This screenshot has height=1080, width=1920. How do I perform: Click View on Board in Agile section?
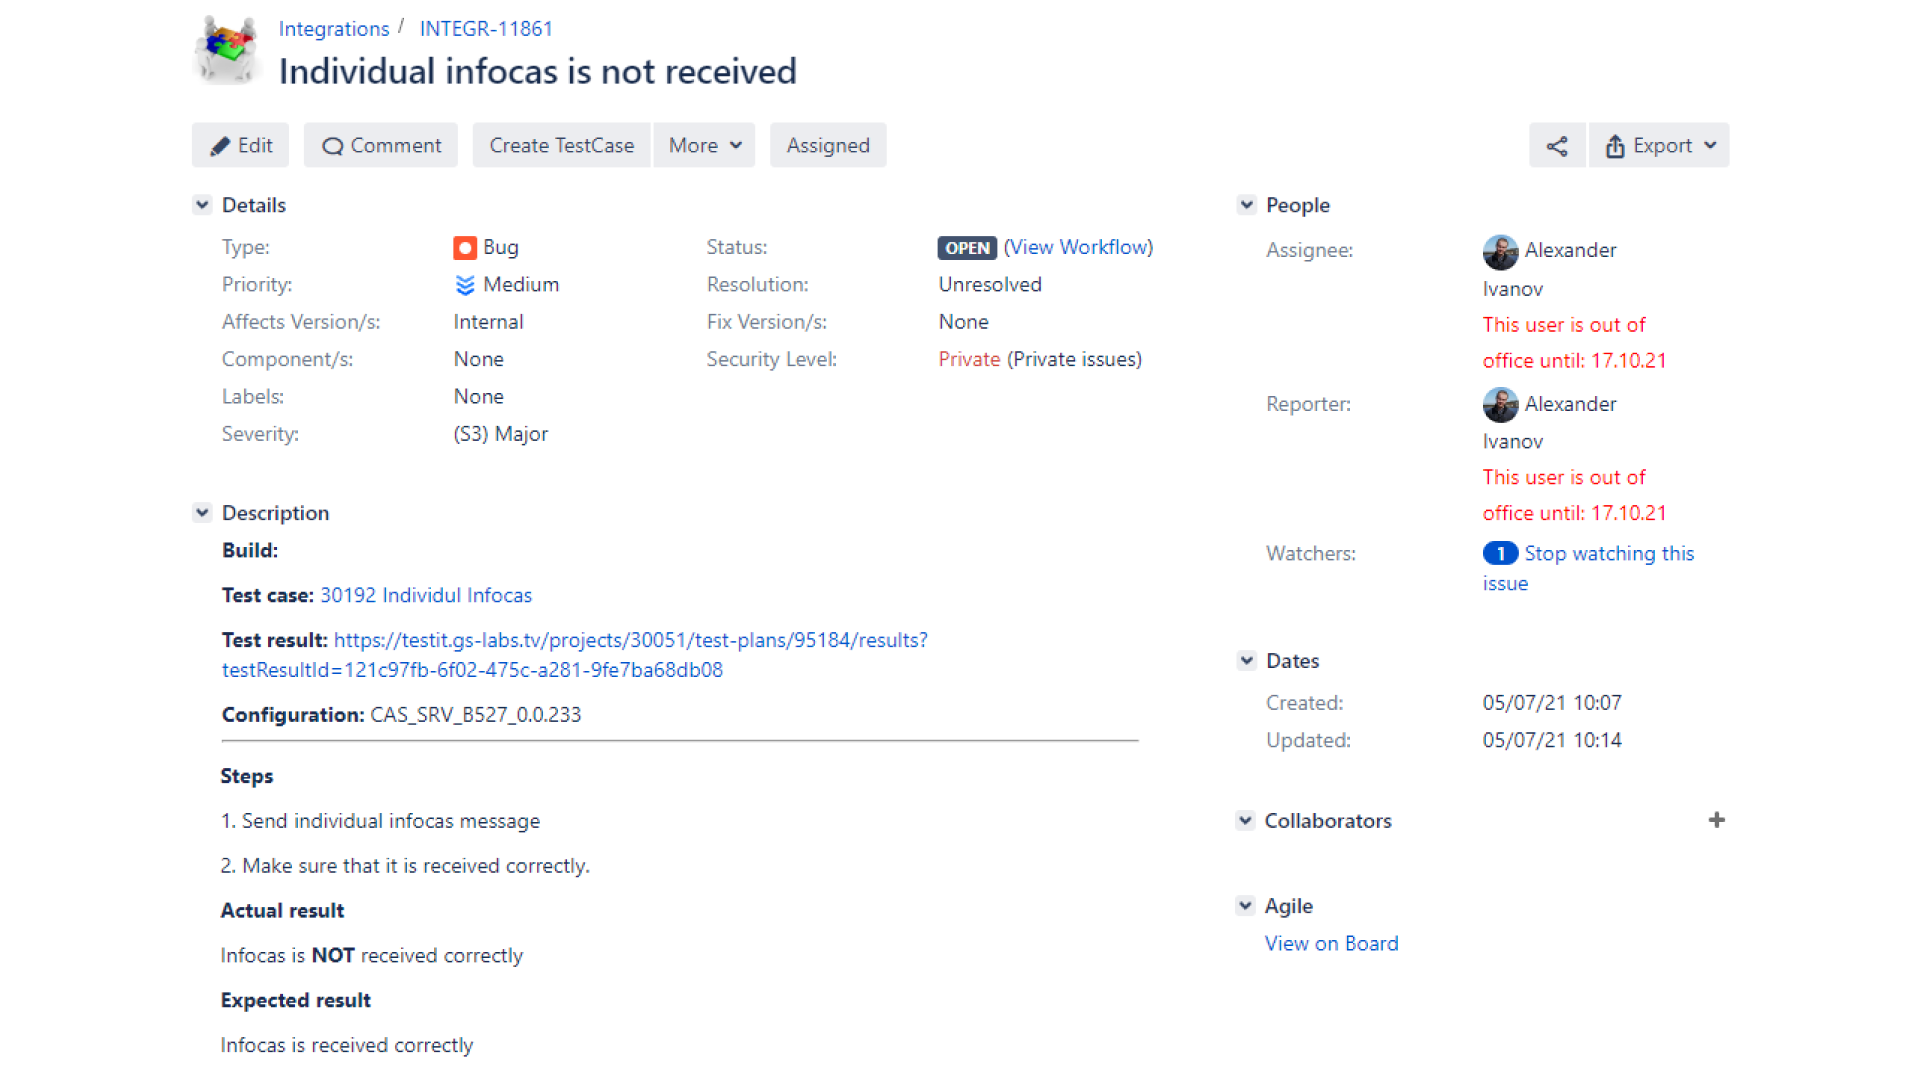tap(1331, 943)
